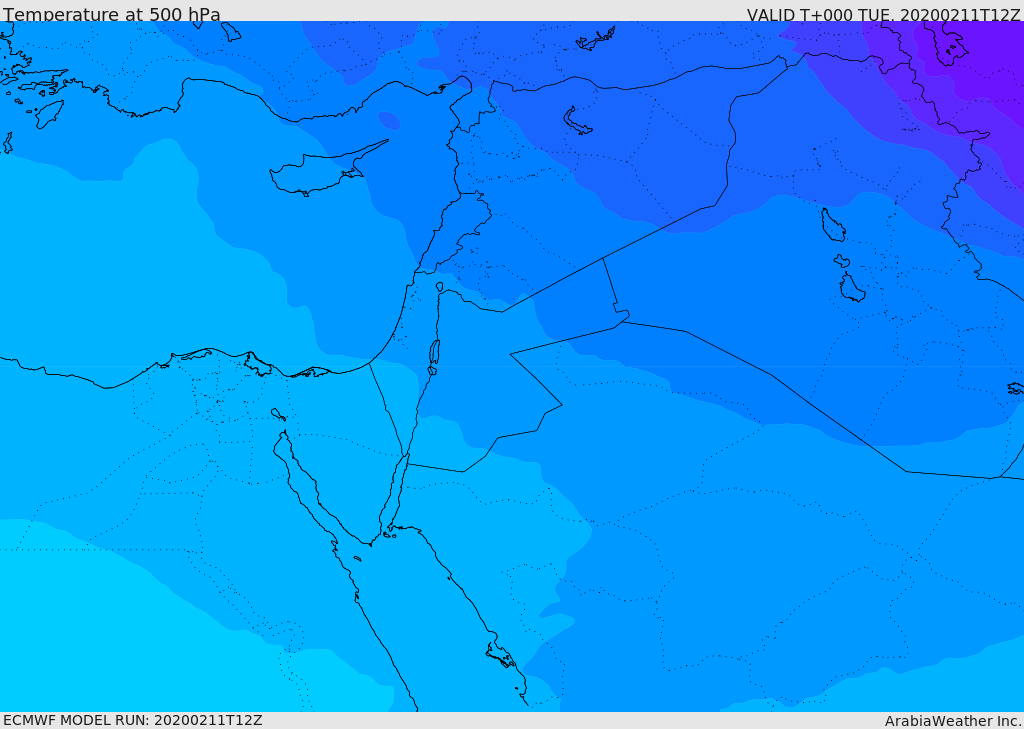Click the 'ArabiaWeather Inc' credit text
The image size is (1024, 729).
(x=952, y=721)
